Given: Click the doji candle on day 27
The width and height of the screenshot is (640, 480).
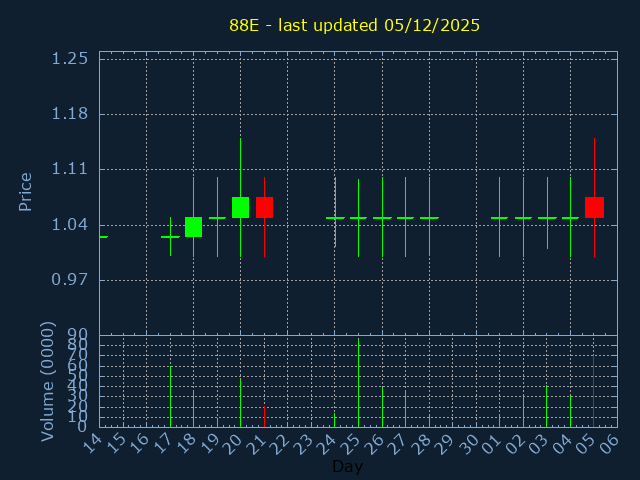Looking at the screenshot, I should [x=405, y=218].
